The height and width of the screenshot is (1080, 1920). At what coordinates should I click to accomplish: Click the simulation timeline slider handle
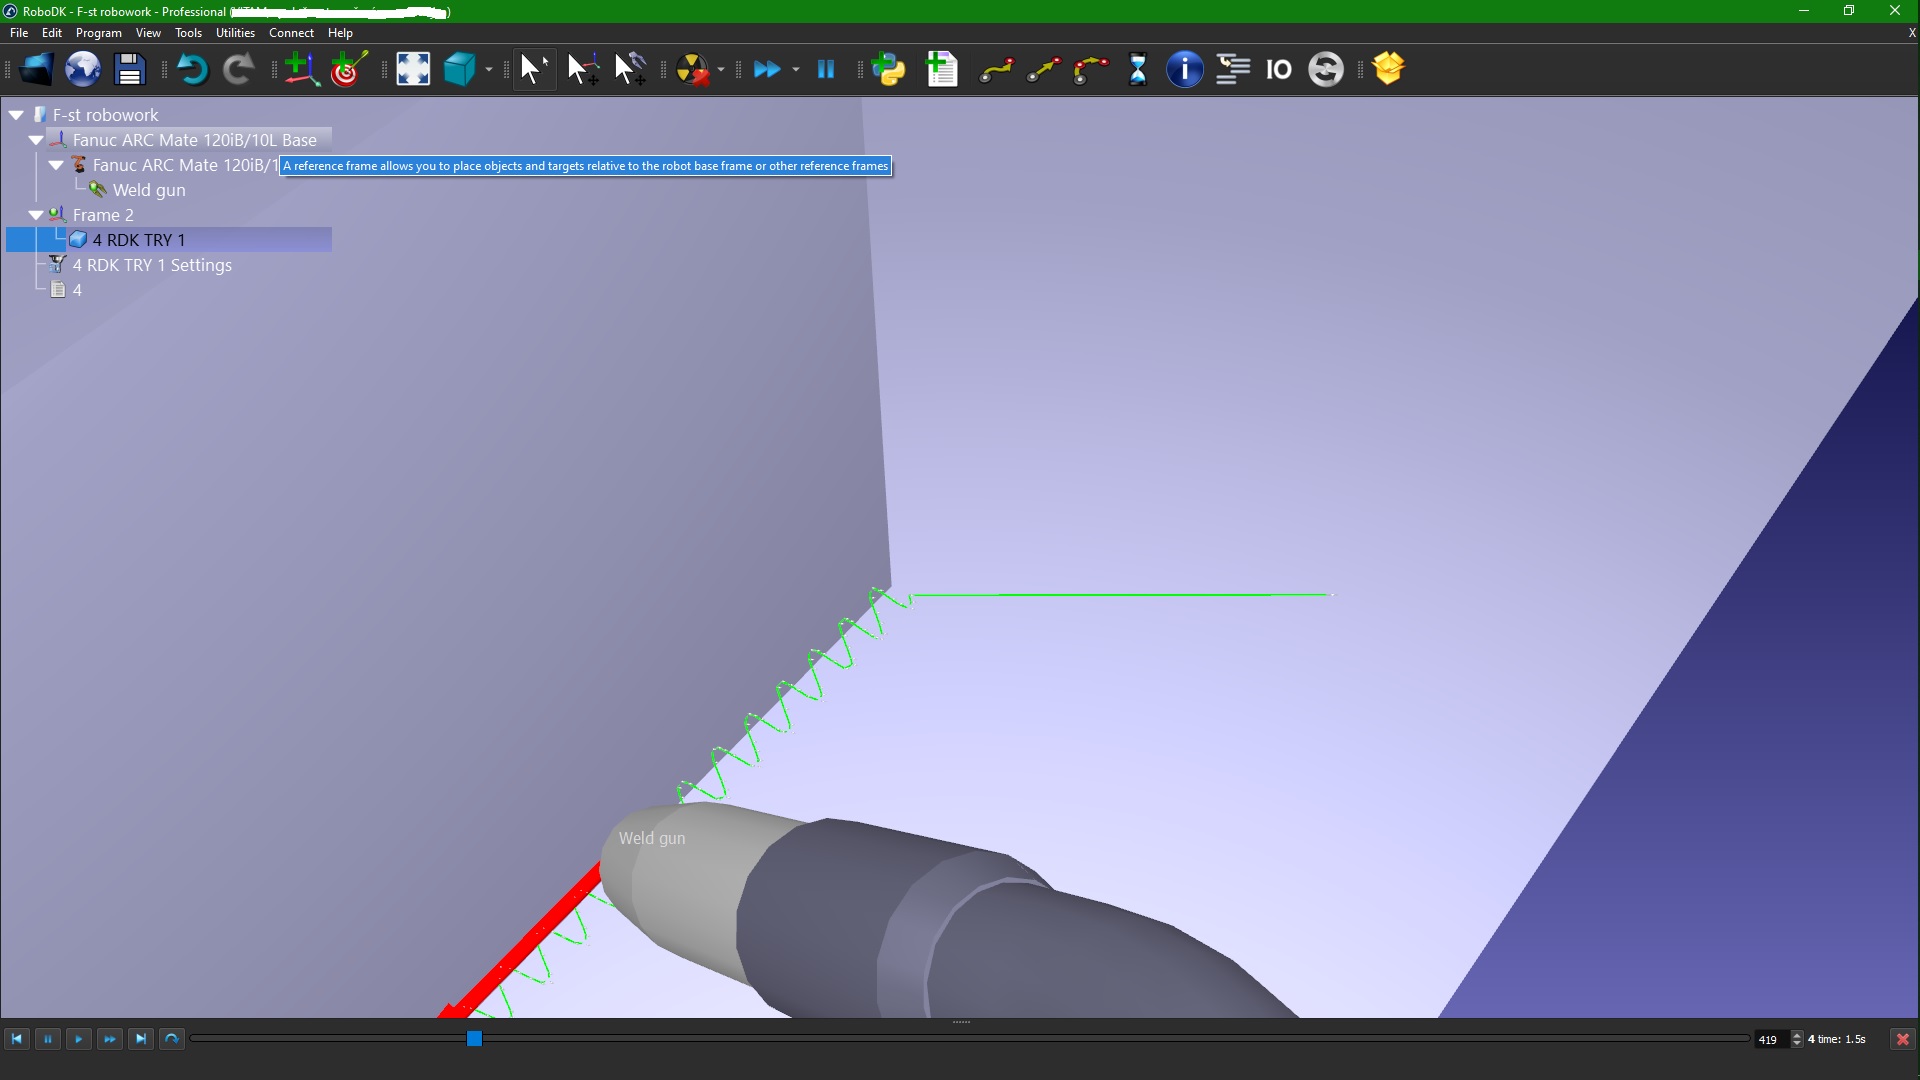click(x=474, y=1039)
